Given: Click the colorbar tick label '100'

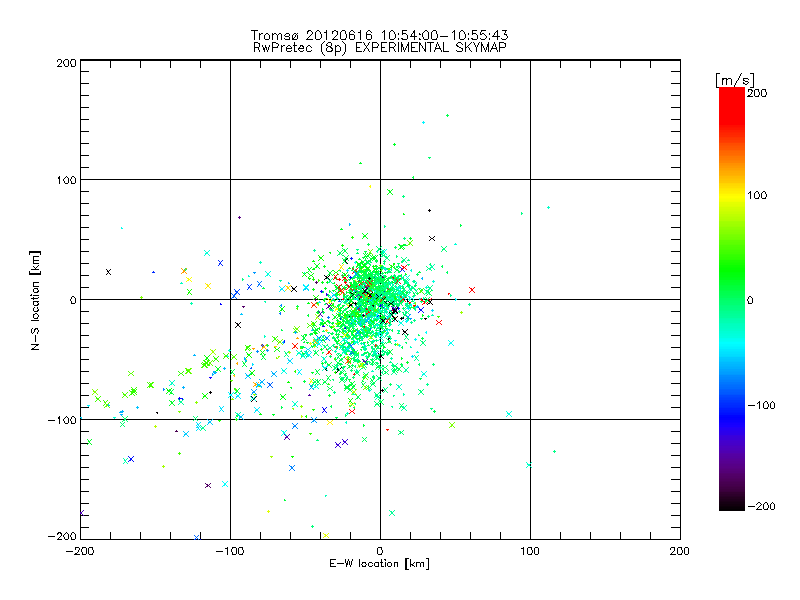Looking at the screenshot, I should pos(757,195).
